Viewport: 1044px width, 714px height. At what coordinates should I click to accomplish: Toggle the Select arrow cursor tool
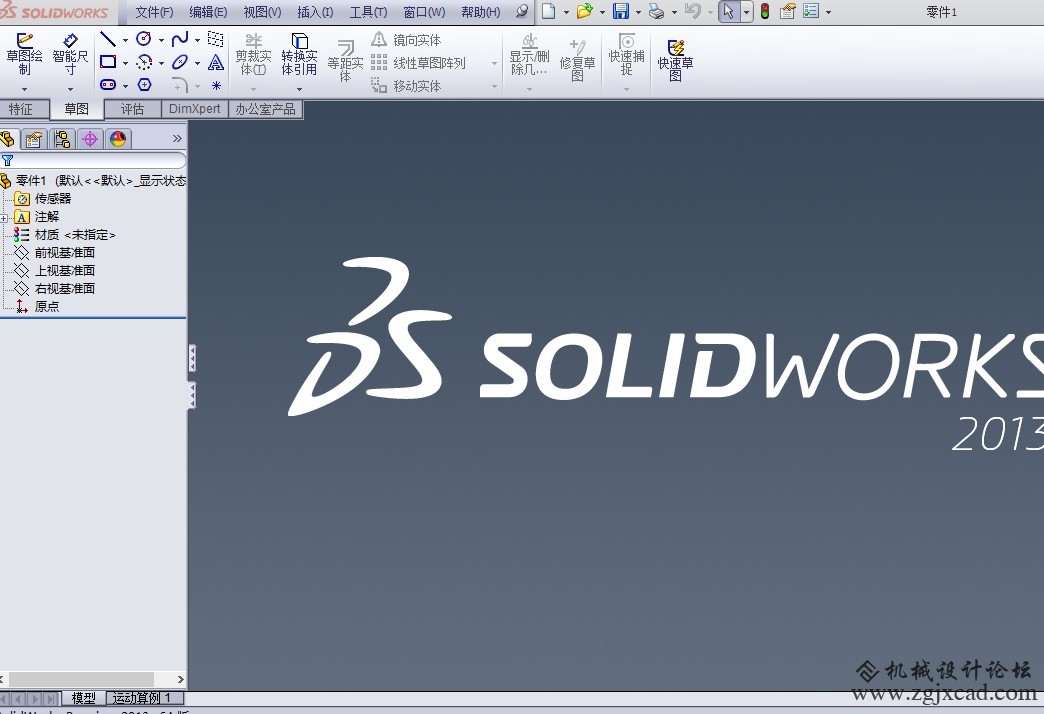(x=728, y=11)
